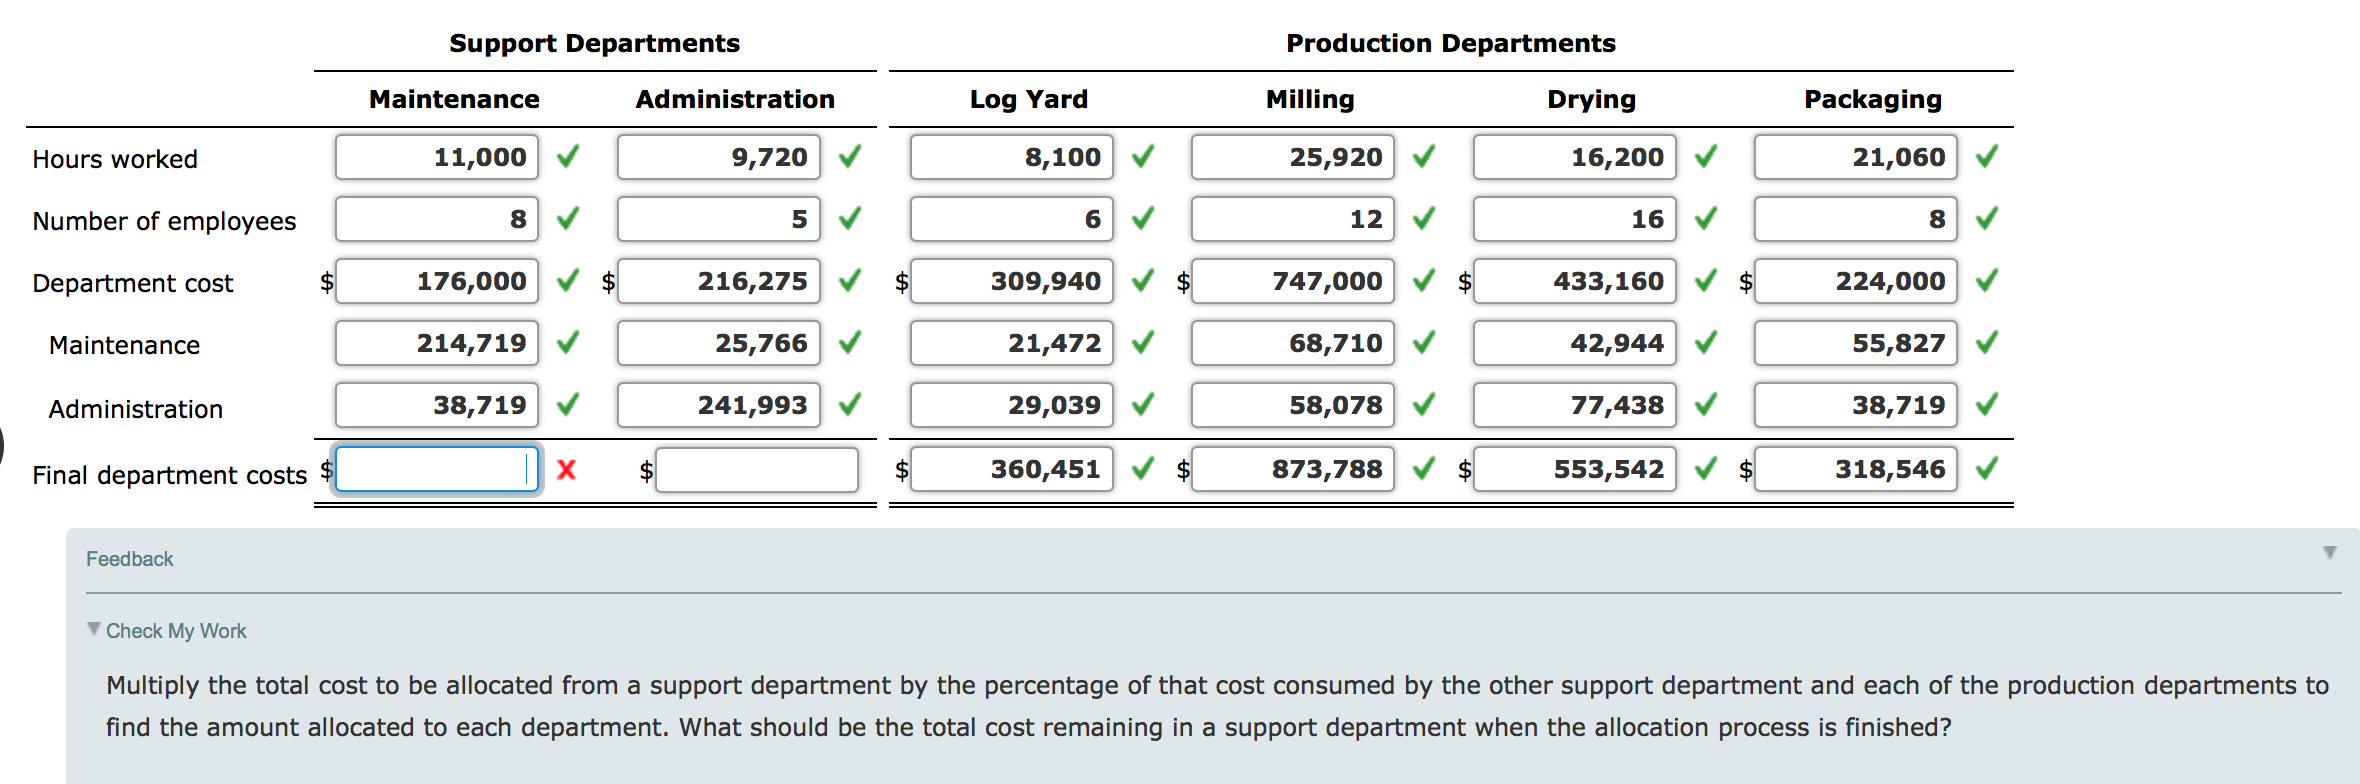Select the Administration allocation field 241,993
The image size is (2360, 784).
pyautogui.click(x=719, y=405)
